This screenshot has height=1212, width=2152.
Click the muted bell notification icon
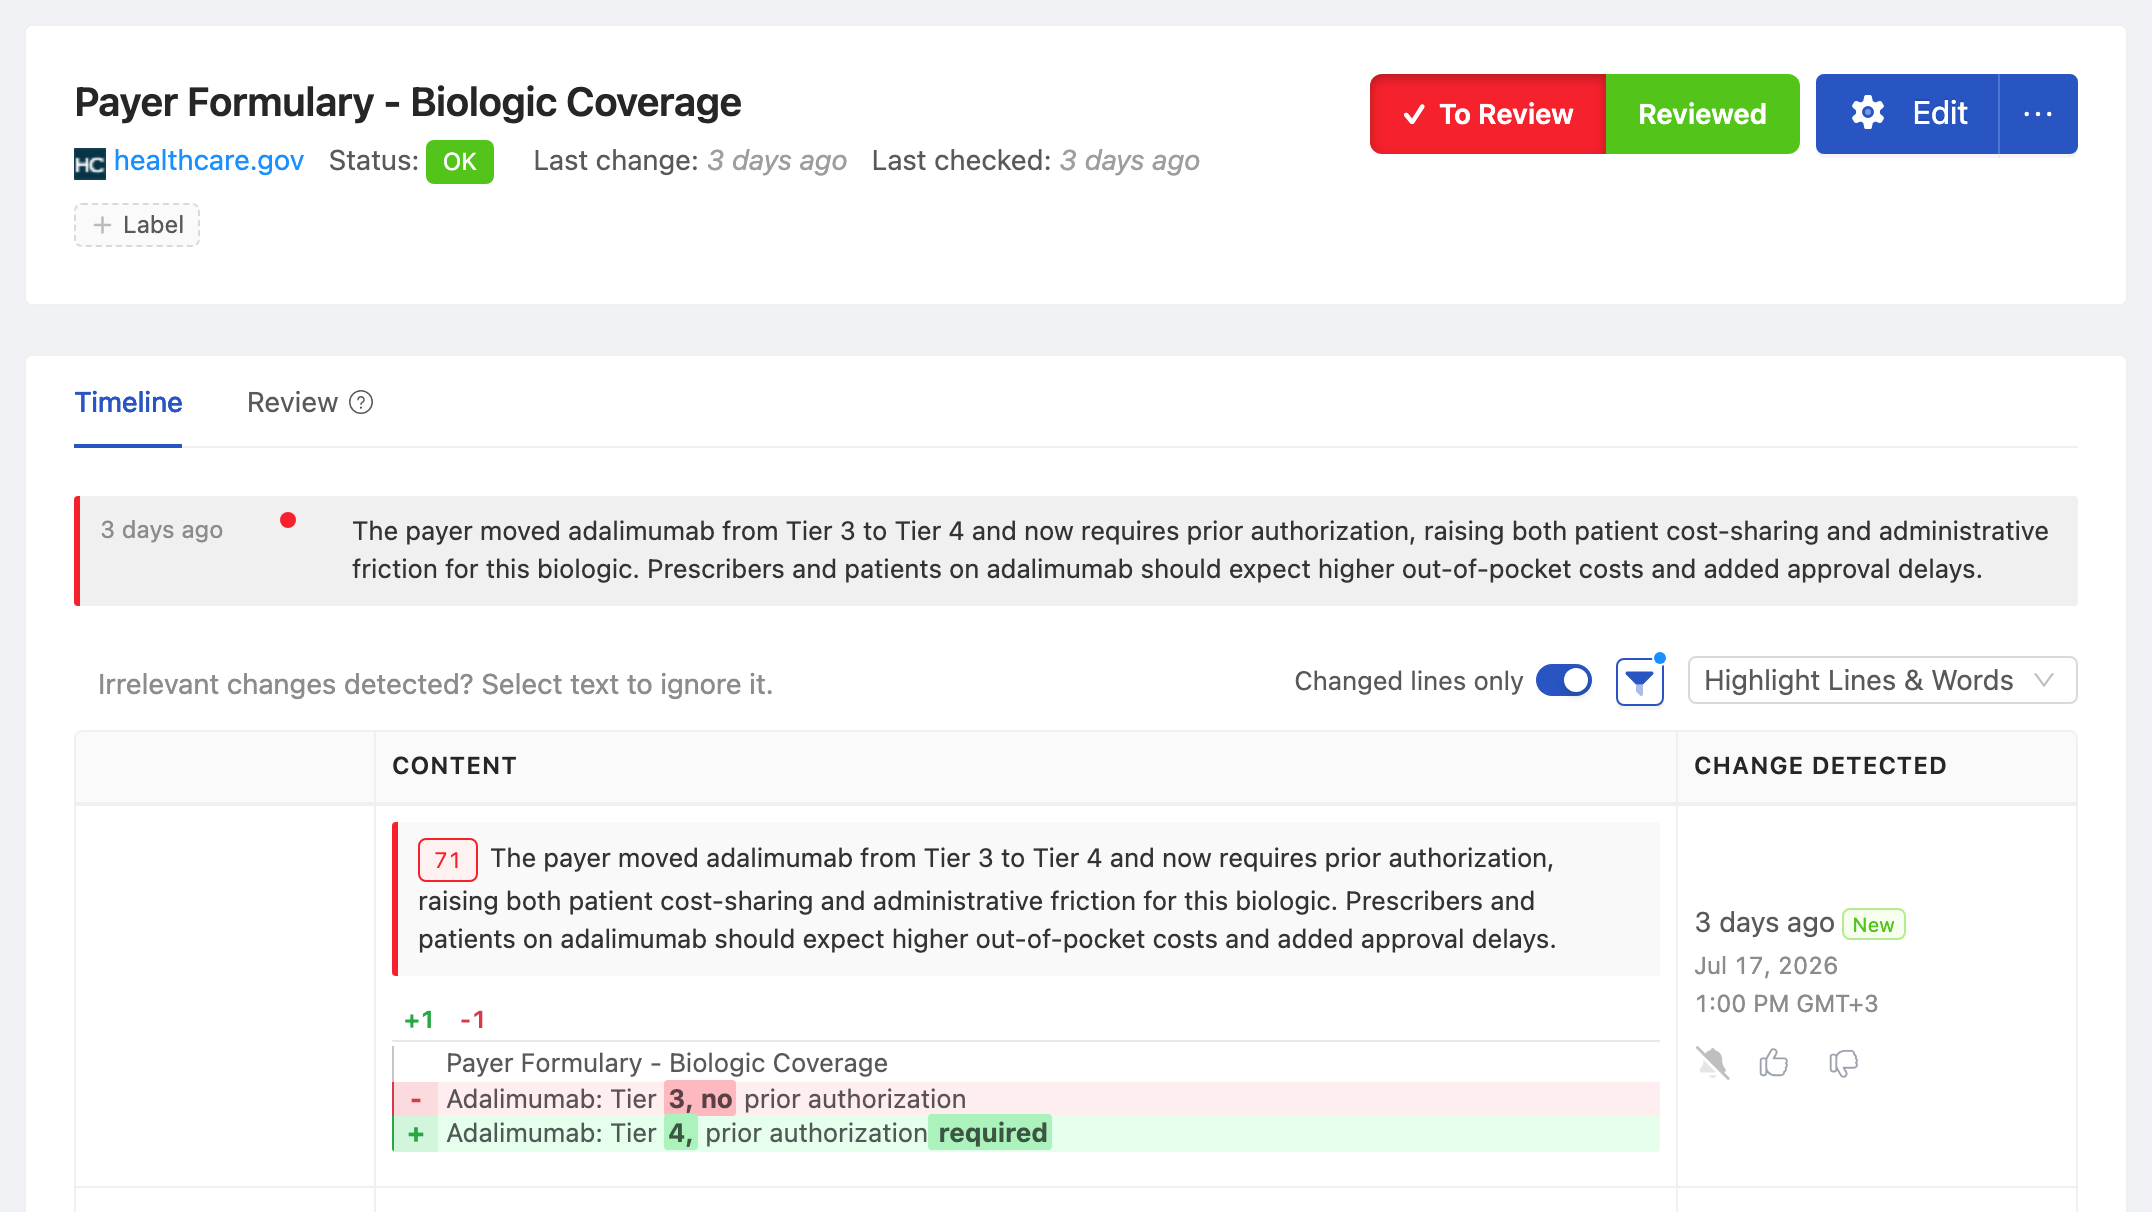1712,1062
